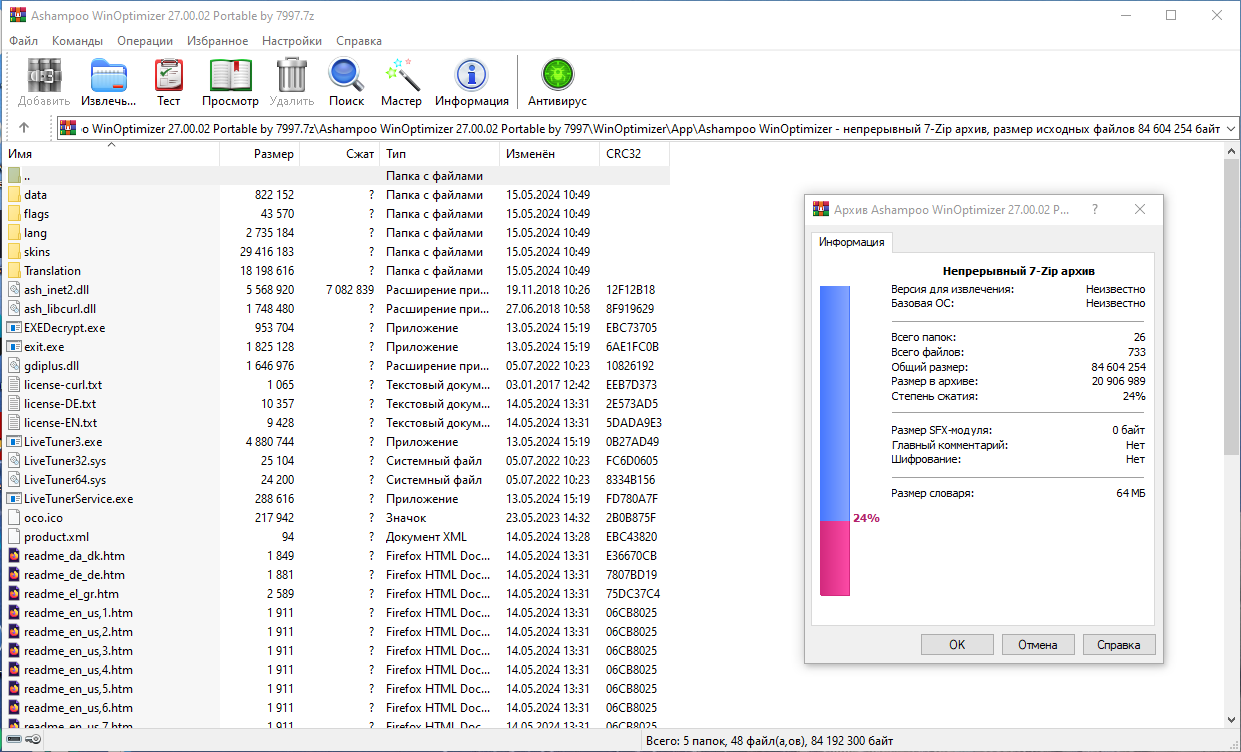Image resolution: width=1241 pixels, height=752 pixels.
Task: Click the up-one-level arrow icon
Action: 24,128
